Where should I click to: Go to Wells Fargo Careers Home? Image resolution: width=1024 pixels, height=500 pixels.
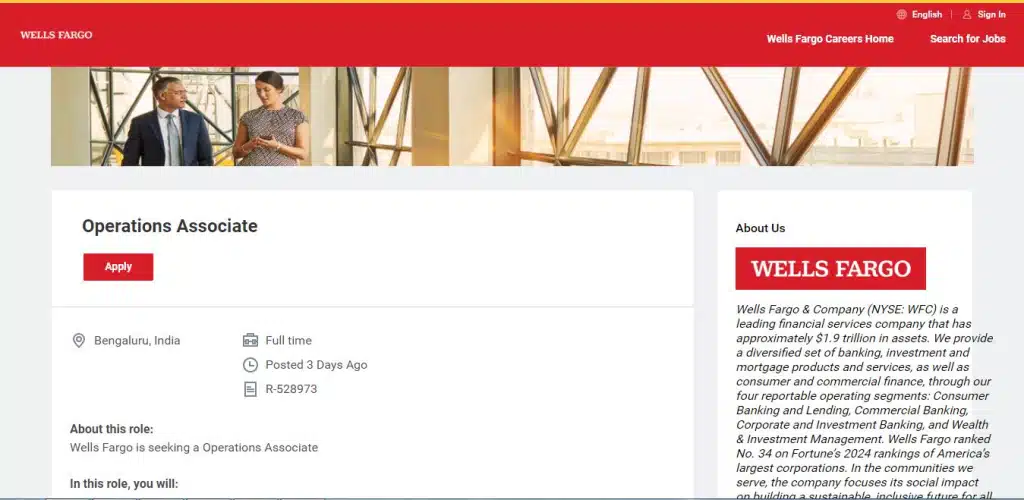(830, 39)
